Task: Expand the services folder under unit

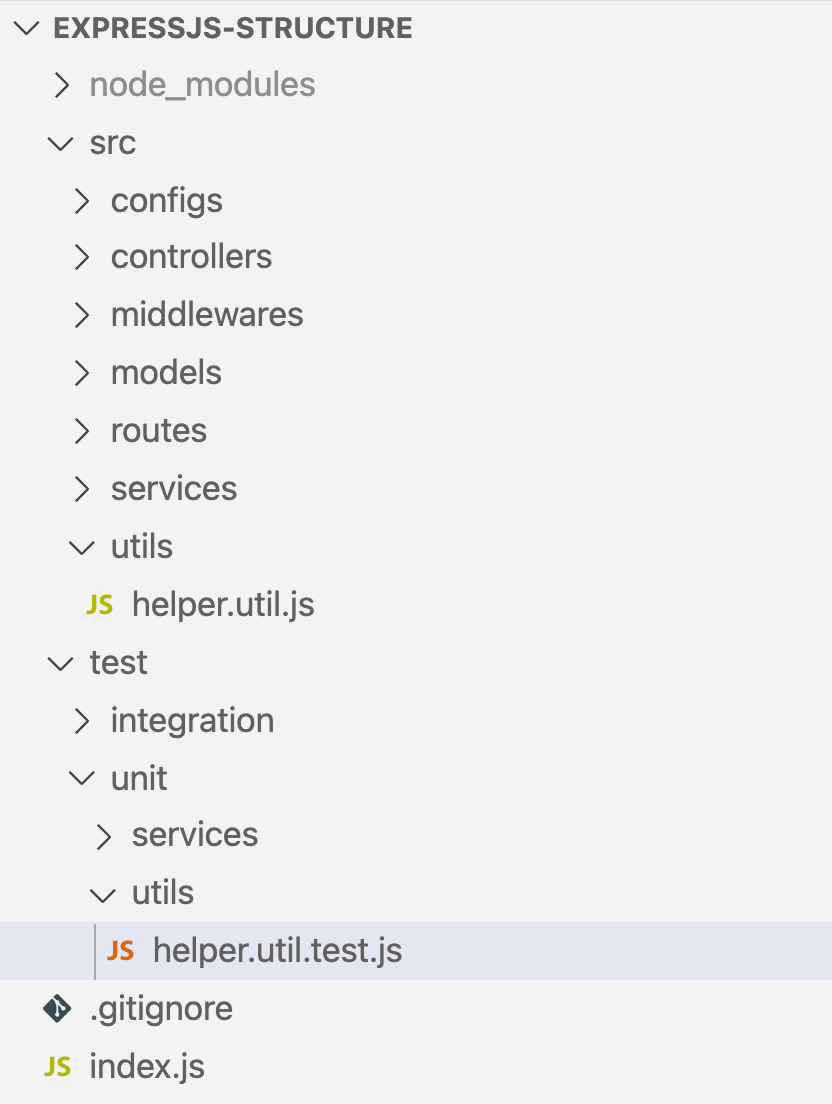Action: click(x=195, y=834)
